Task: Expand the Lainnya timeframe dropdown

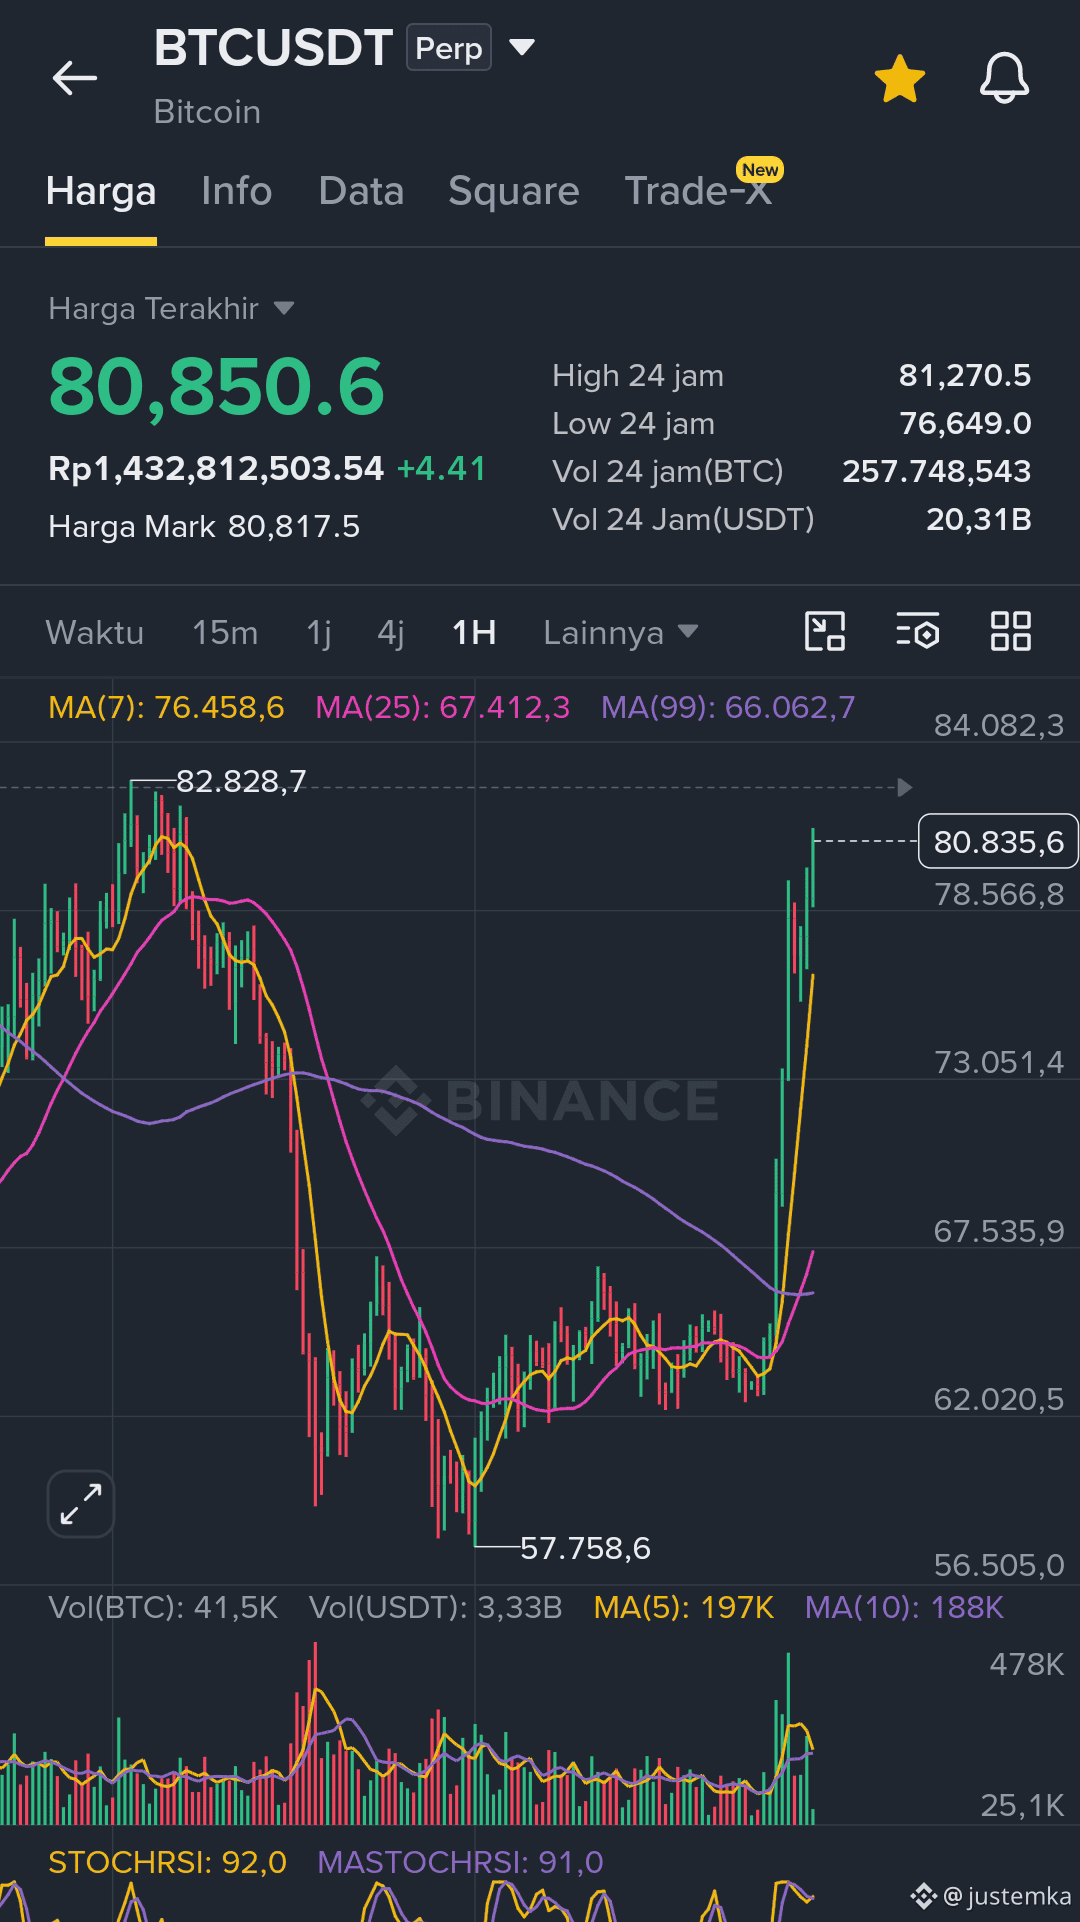Action: (620, 632)
